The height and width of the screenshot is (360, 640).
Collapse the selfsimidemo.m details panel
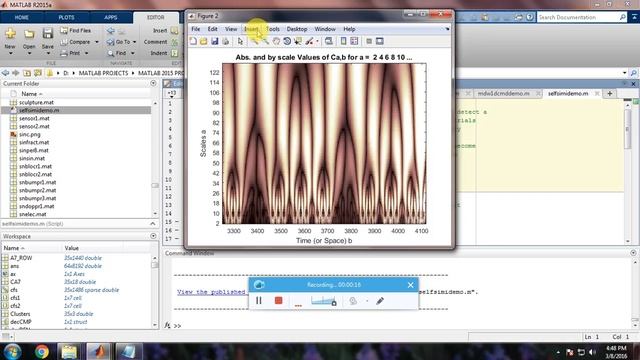pyautogui.click(x=153, y=224)
